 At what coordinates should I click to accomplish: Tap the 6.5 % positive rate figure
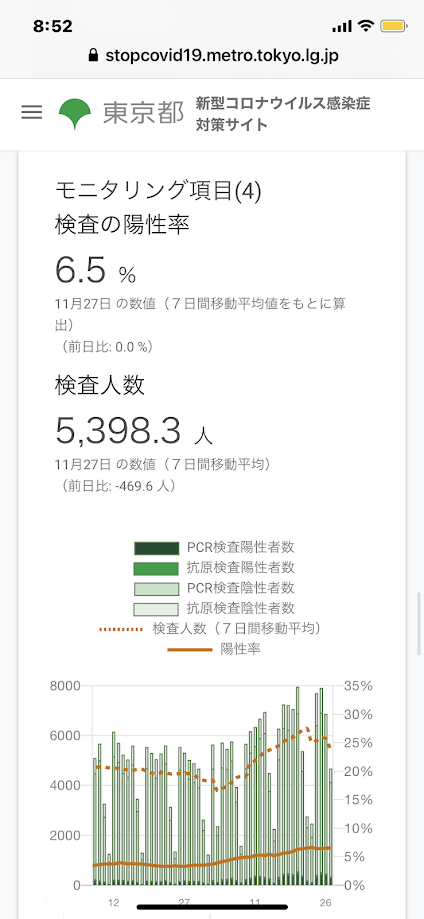[x=96, y=270]
